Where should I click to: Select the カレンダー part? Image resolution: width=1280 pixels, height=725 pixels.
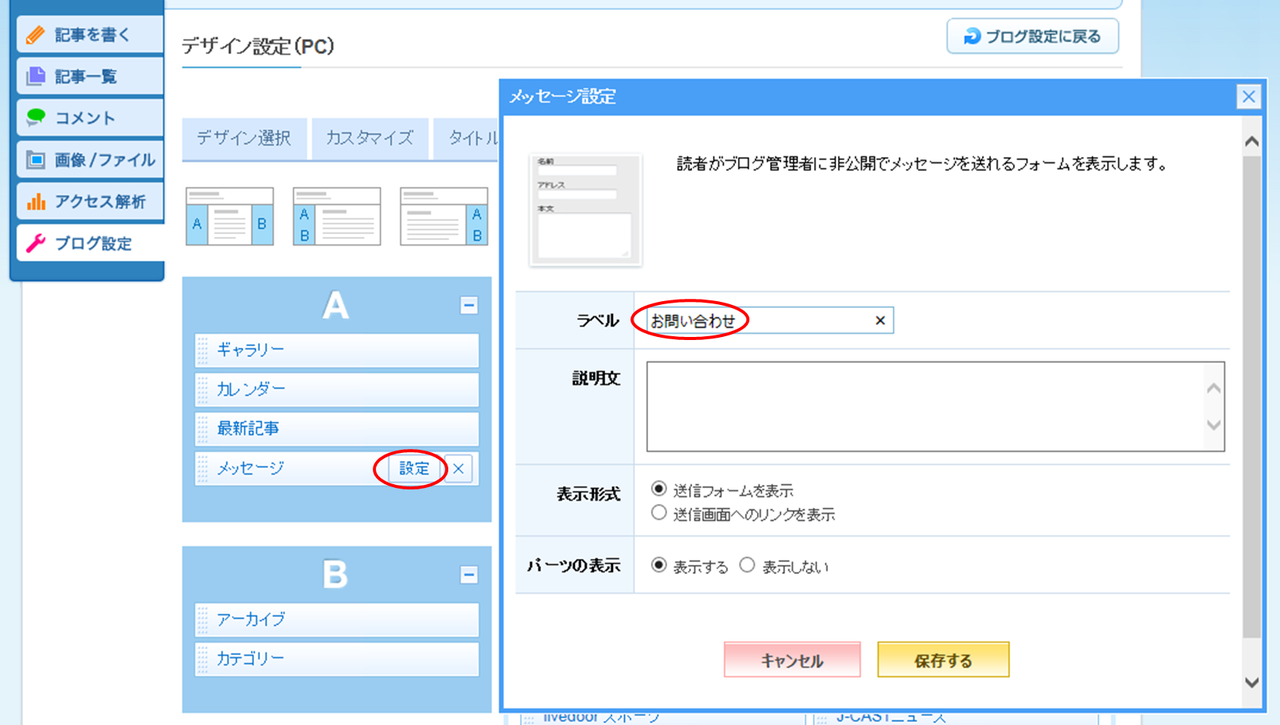(x=337, y=389)
